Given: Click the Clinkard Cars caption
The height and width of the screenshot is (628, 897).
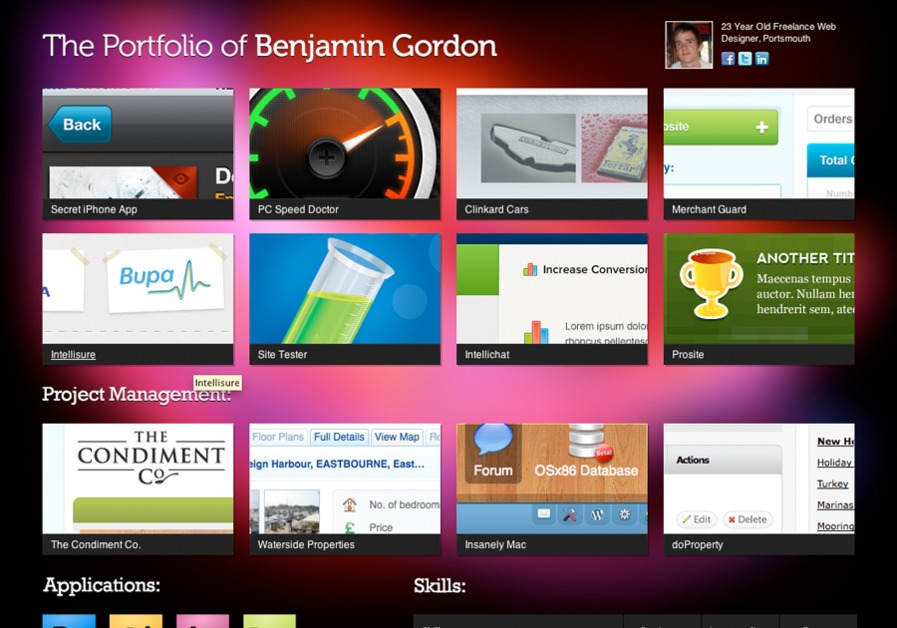Looking at the screenshot, I should click(x=497, y=209).
